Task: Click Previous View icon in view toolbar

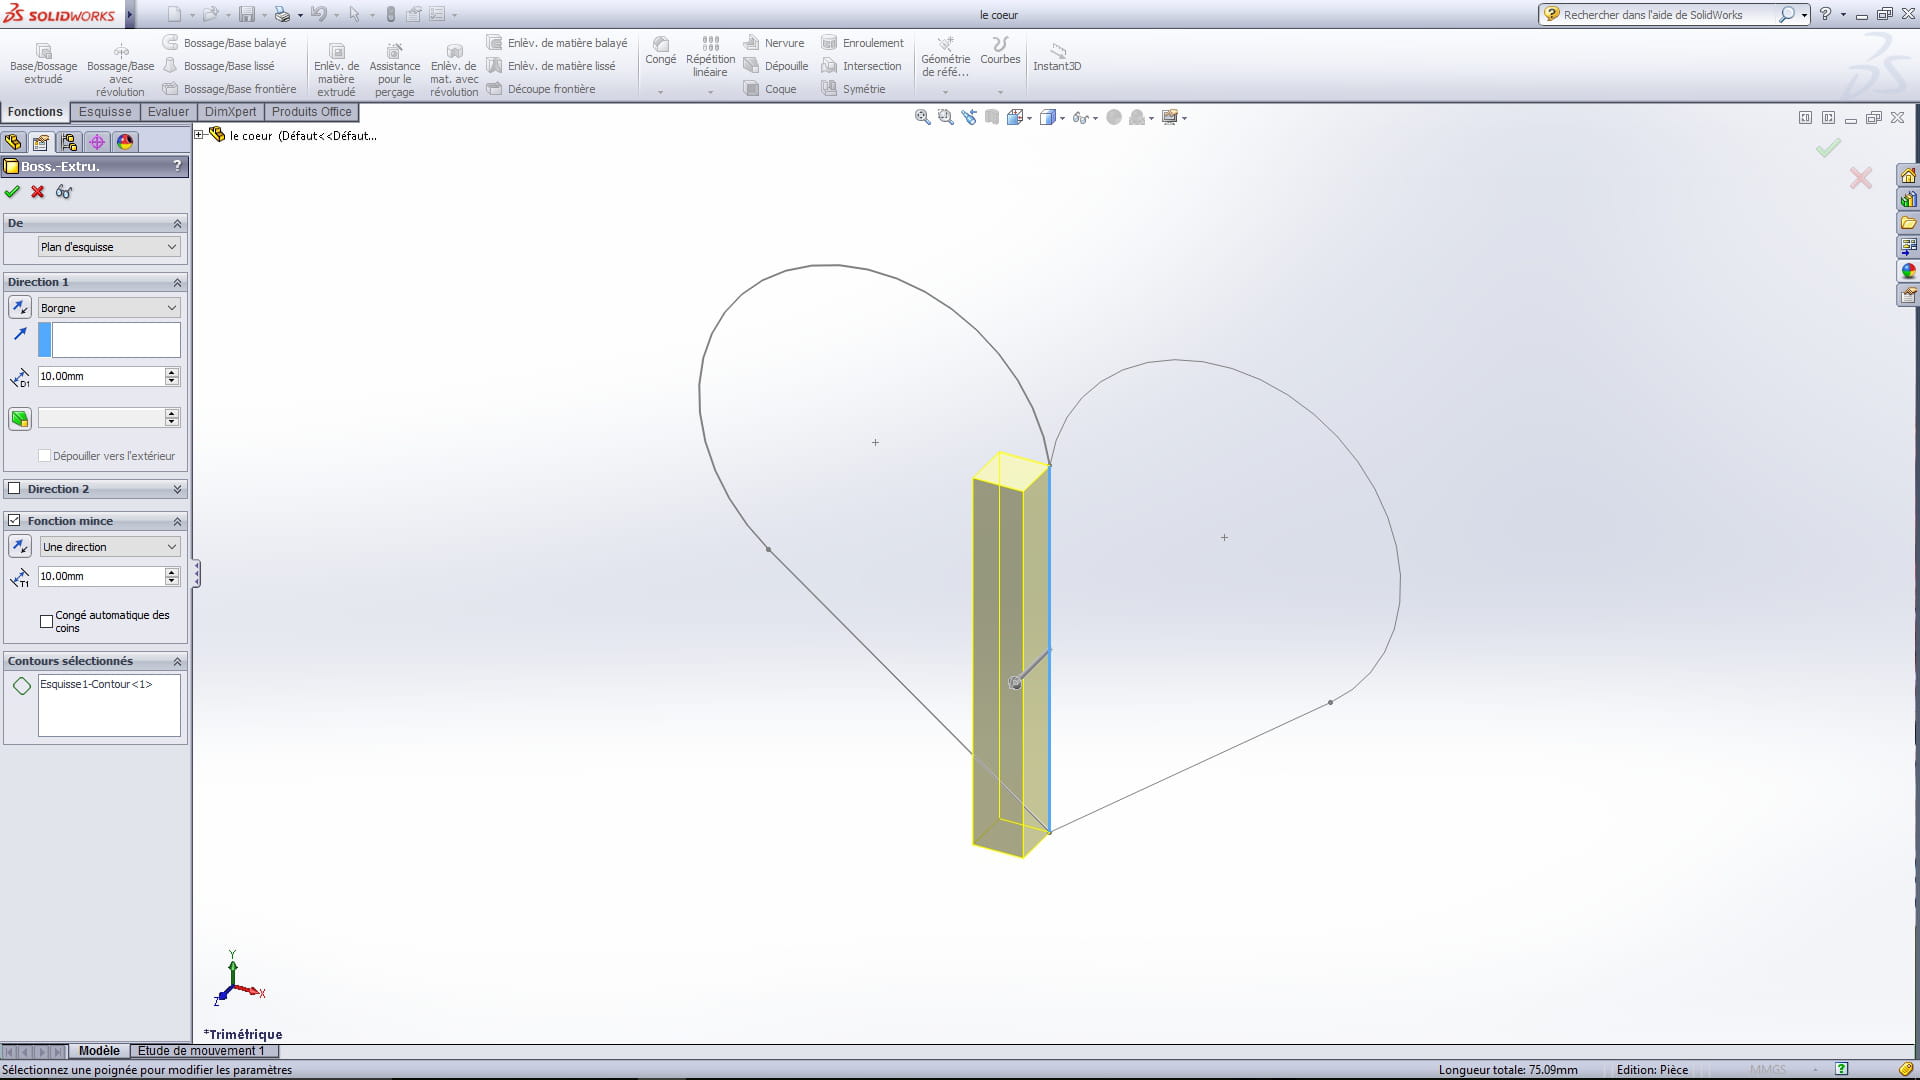Action: [x=969, y=117]
